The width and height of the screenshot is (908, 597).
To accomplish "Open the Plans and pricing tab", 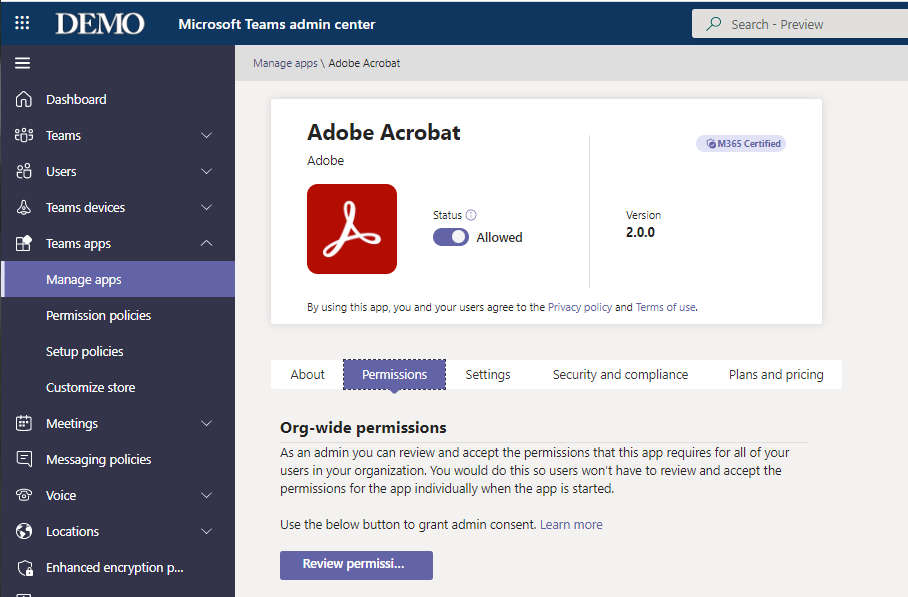I will [776, 374].
